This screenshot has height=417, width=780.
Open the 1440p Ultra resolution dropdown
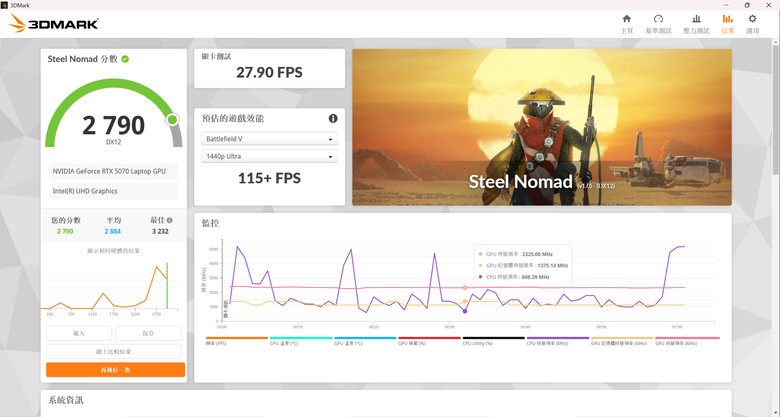tap(269, 156)
